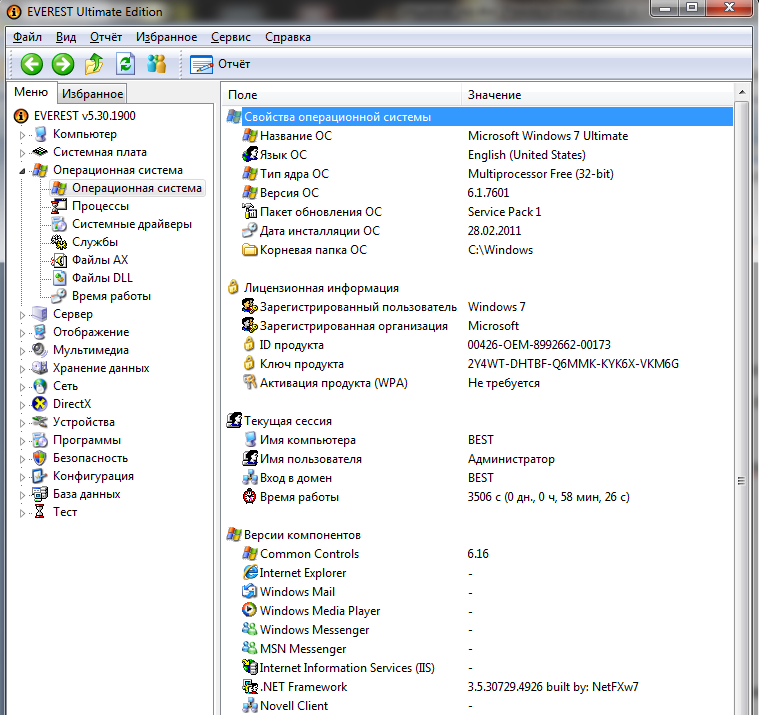The image size is (759, 715).
Task: Select the Свойства операционной системы header row
Action: click(479, 117)
